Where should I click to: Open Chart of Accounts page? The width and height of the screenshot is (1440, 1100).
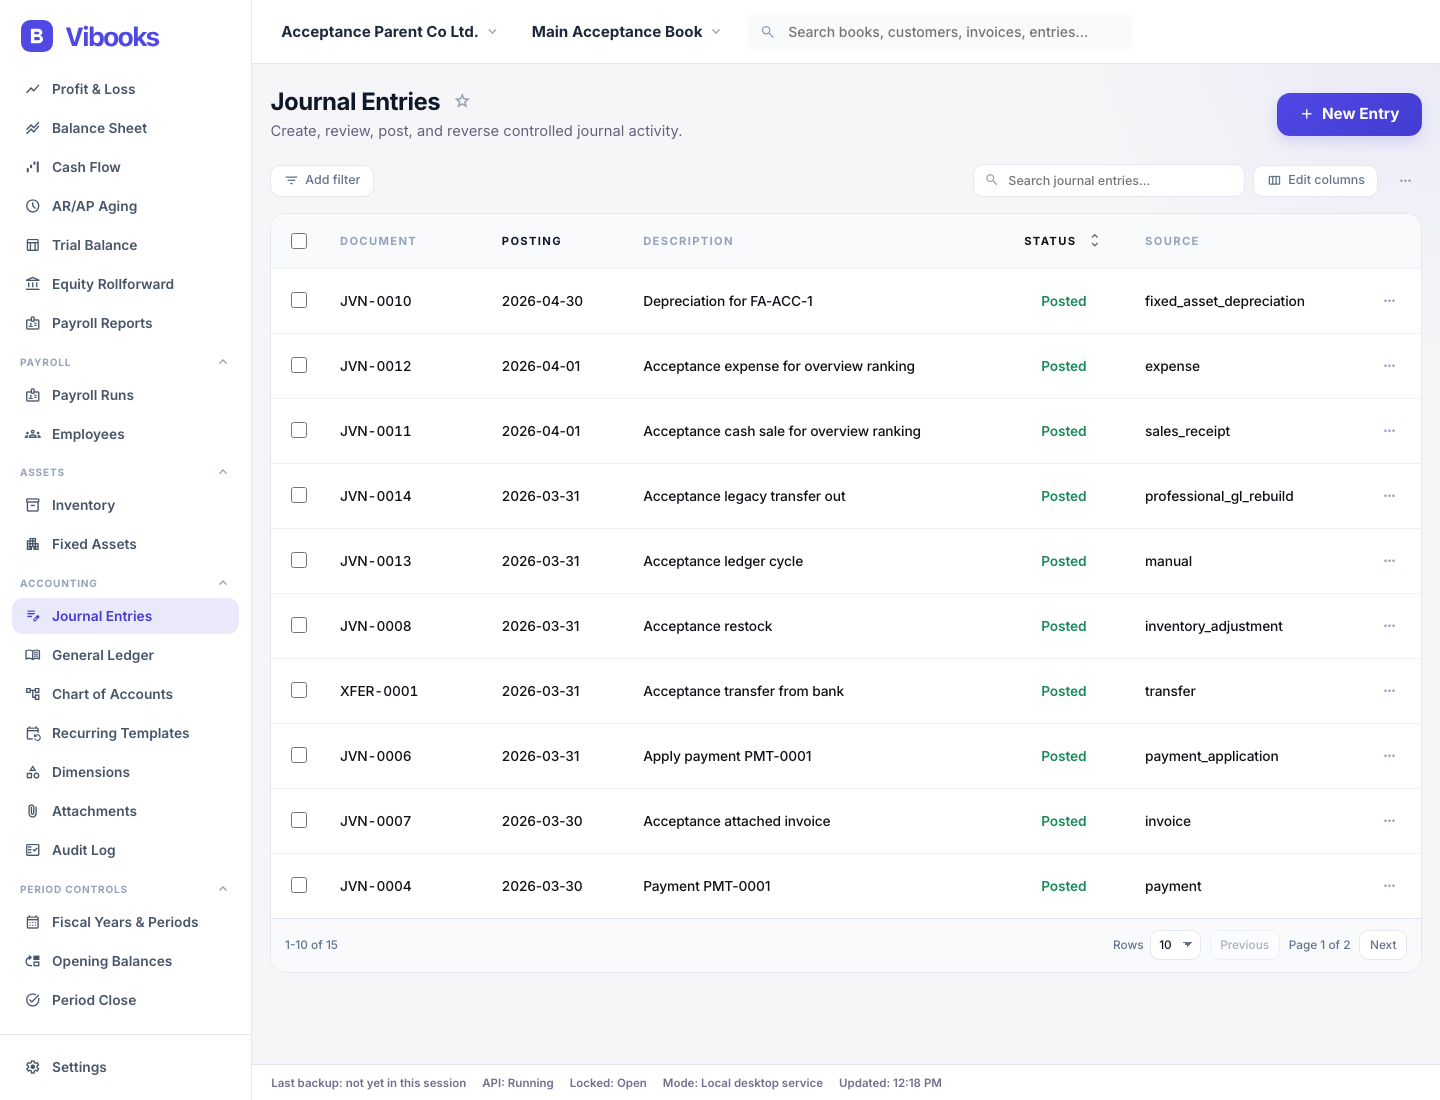[112, 694]
